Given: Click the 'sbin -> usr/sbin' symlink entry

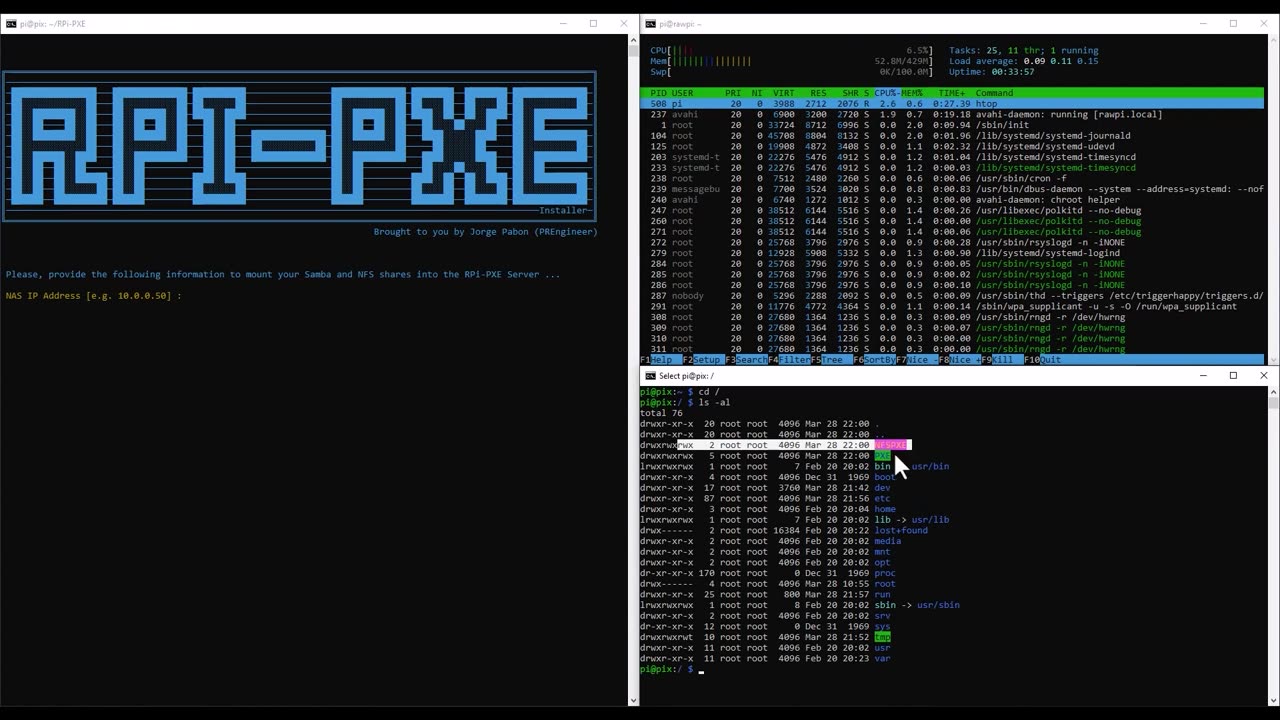Looking at the screenshot, I should [917, 605].
